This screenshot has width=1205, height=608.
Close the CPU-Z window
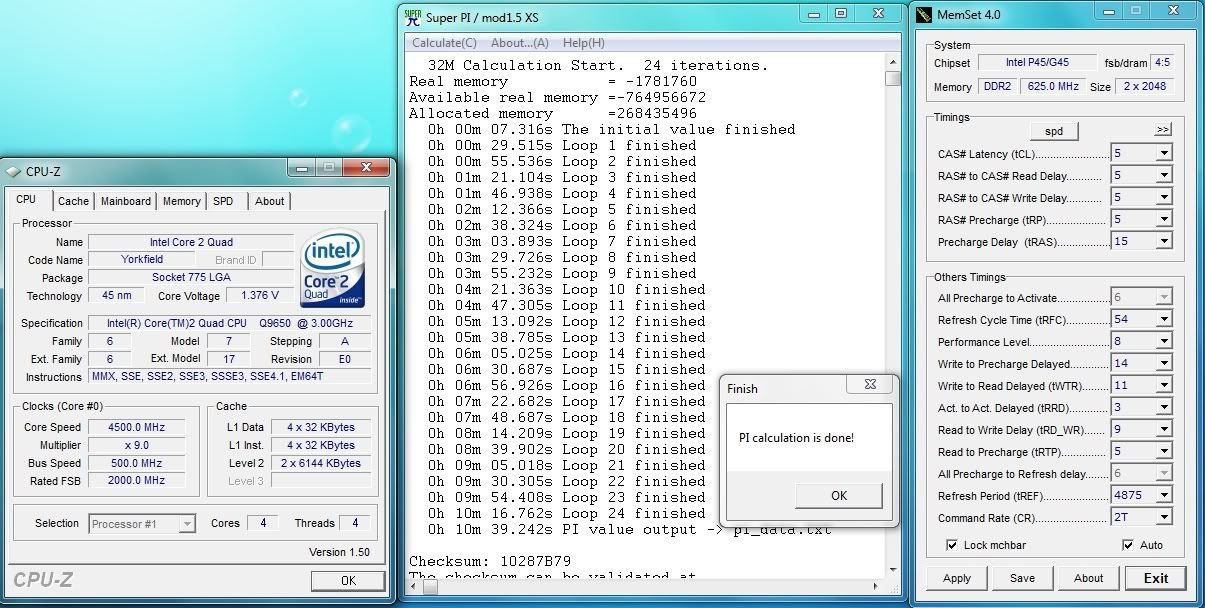click(366, 168)
